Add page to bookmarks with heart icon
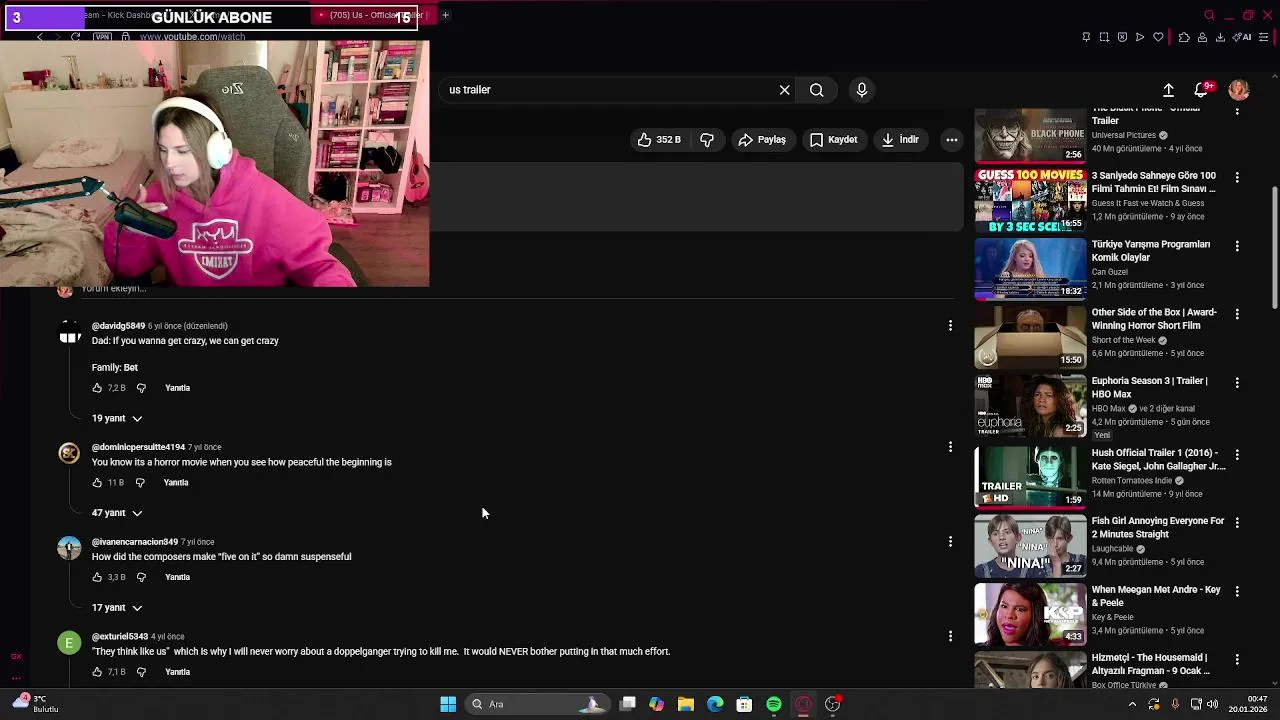This screenshot has height=720, width=1280. coord(1158,37)
